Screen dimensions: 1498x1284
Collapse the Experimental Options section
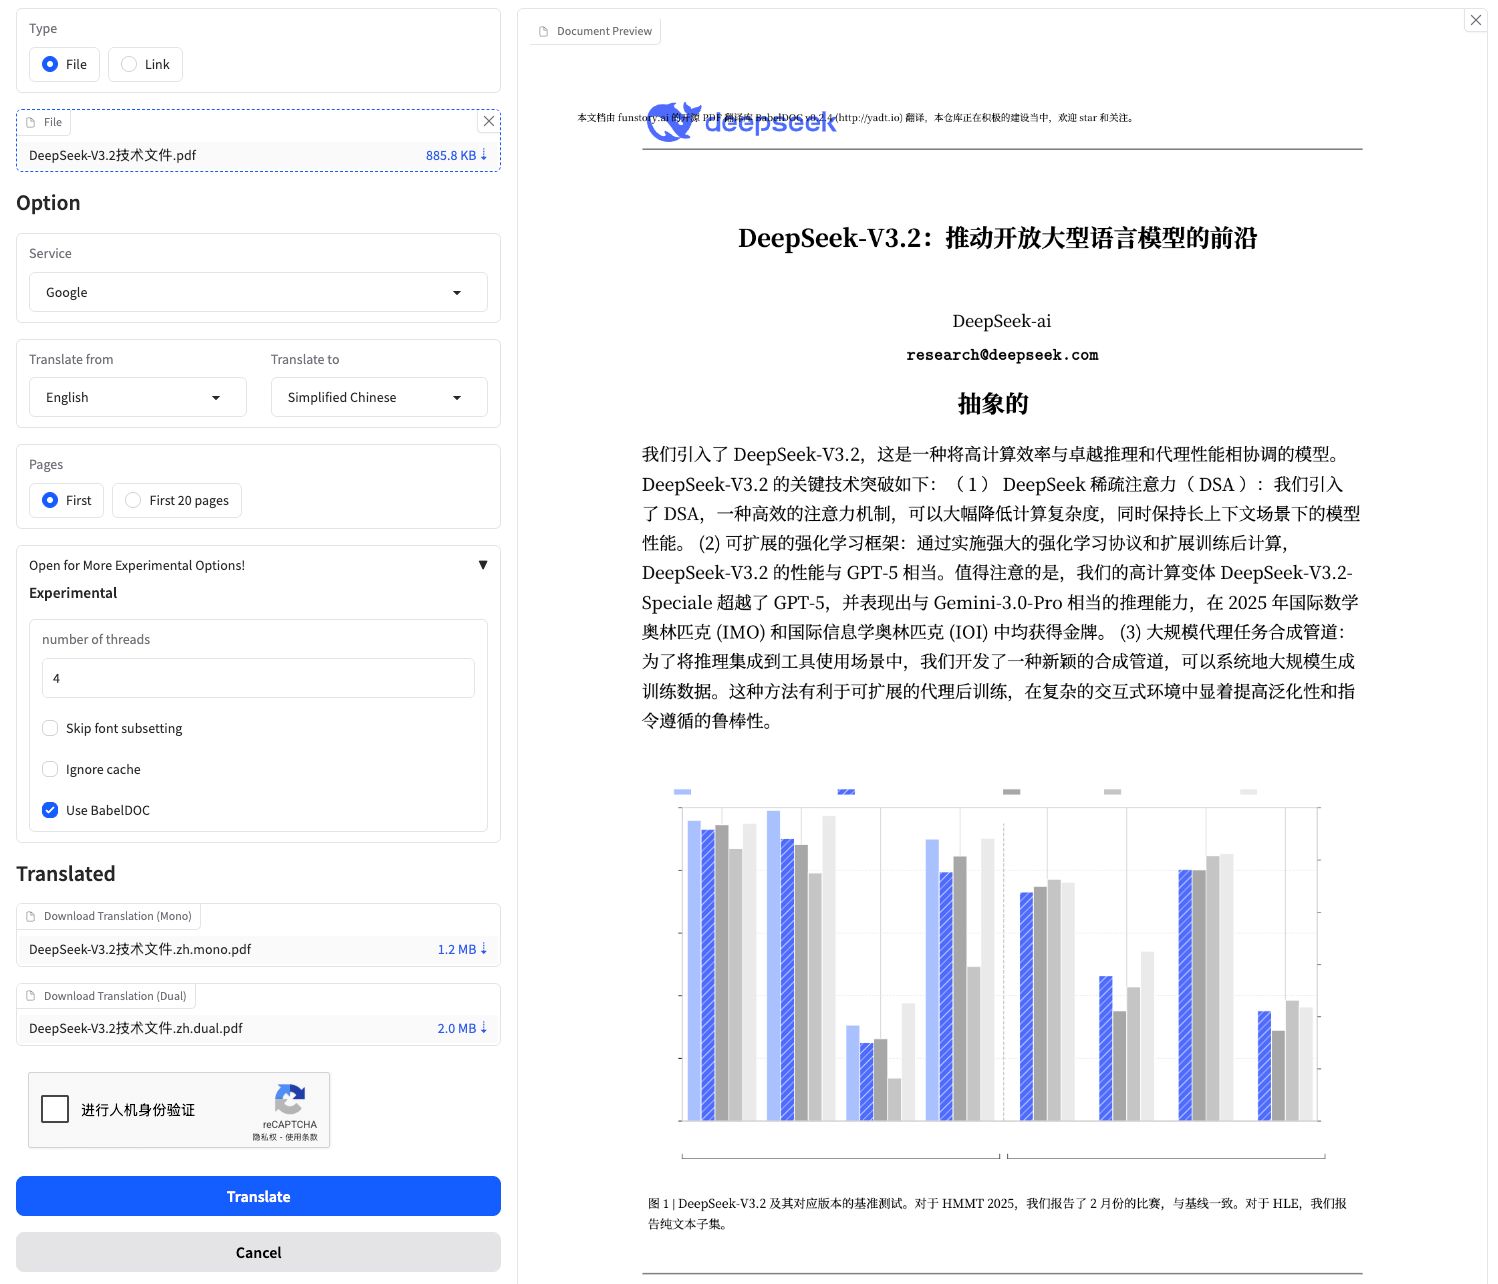tap(482, 565)
